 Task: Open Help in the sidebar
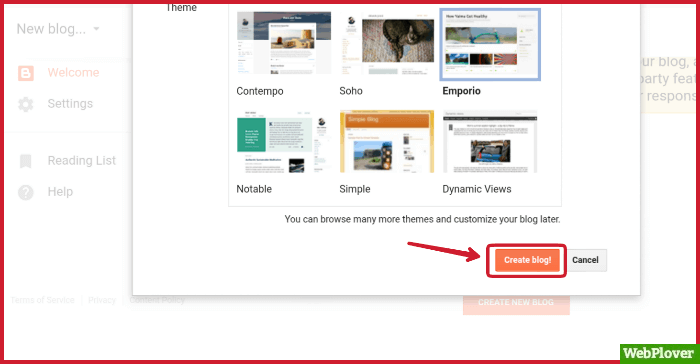point(60,192)
